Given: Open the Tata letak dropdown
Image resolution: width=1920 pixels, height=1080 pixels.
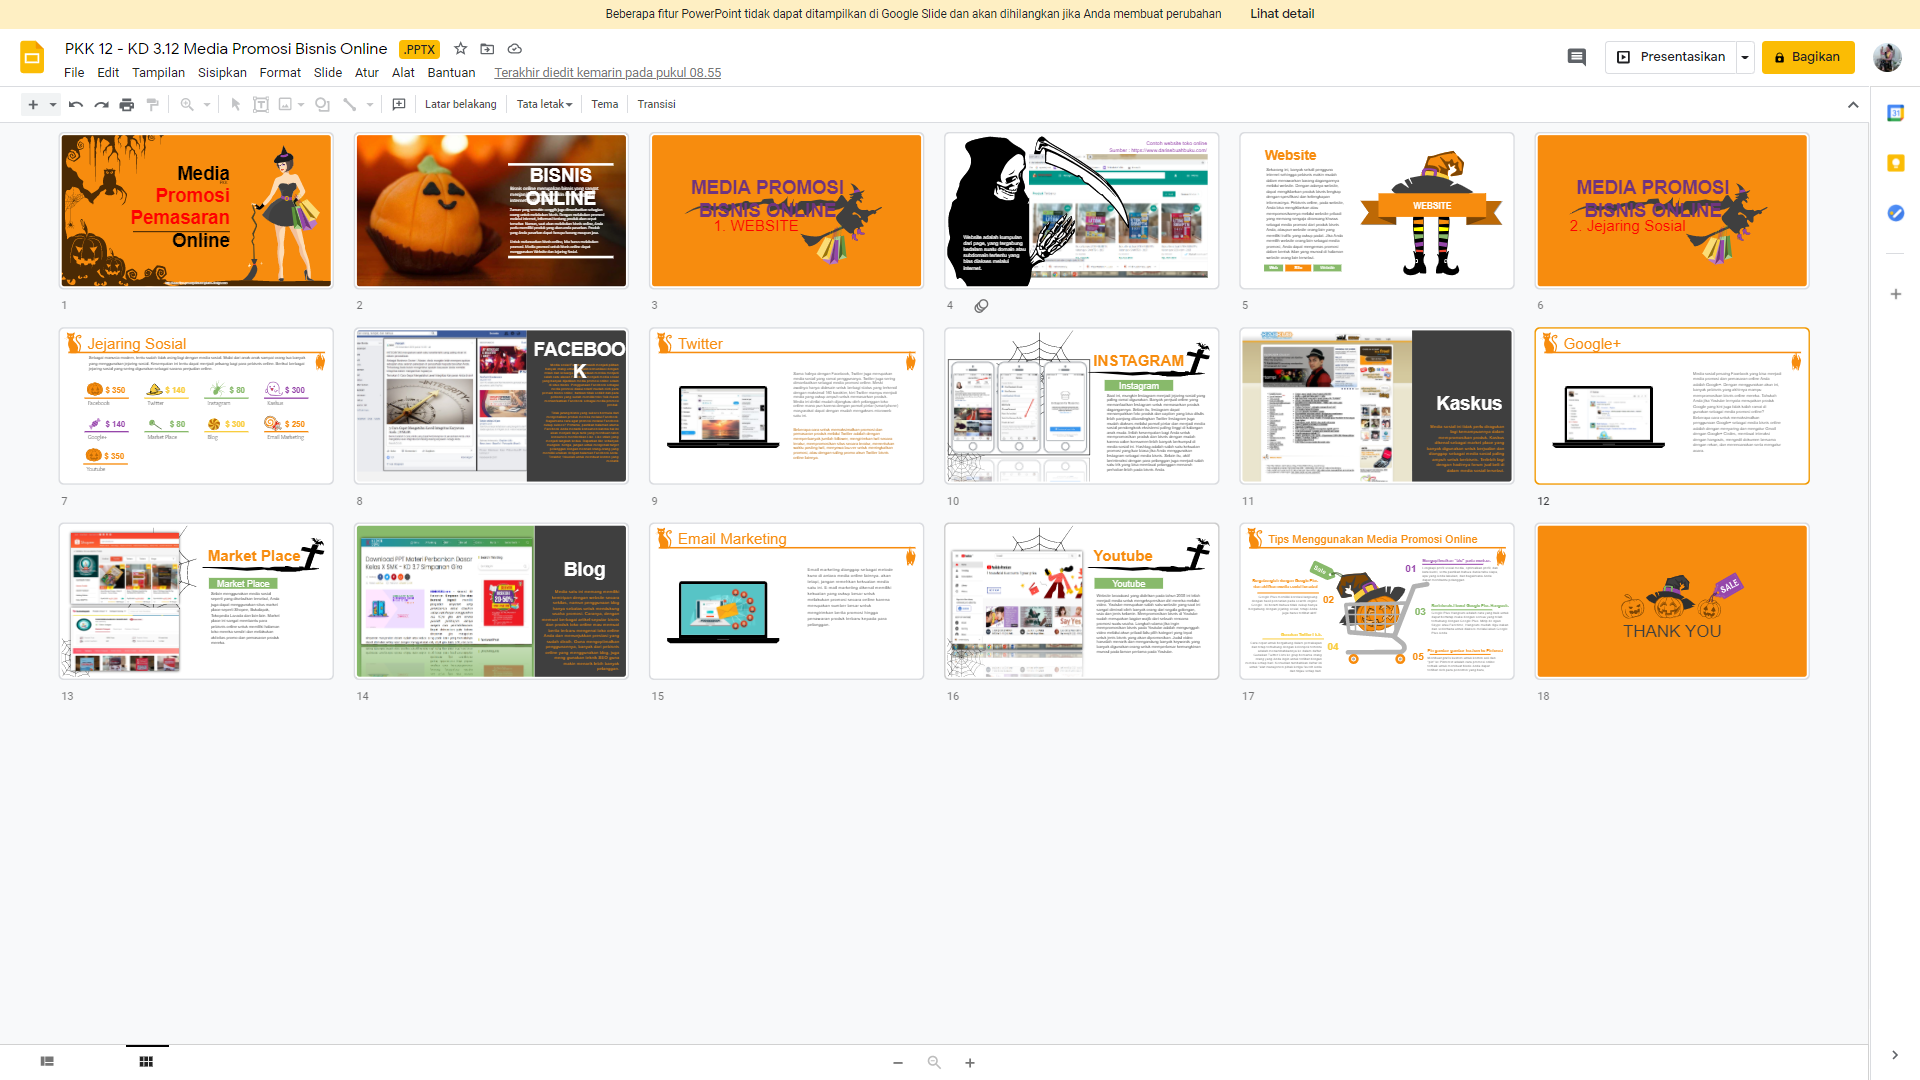Looking at the screenshot, I should tap(543, 104).
